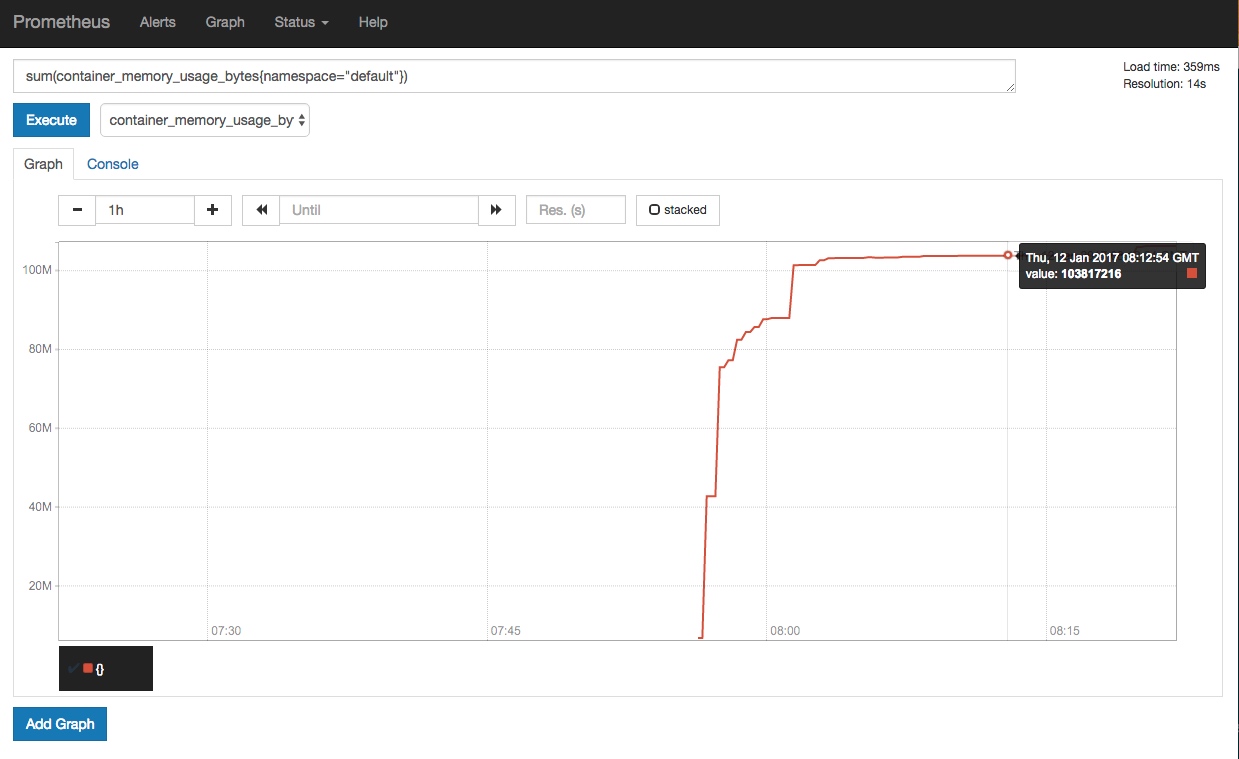Viewport: 1239px width, 759px height.
Task: Click the Add Graph button
Action: [x=60, y=724]
